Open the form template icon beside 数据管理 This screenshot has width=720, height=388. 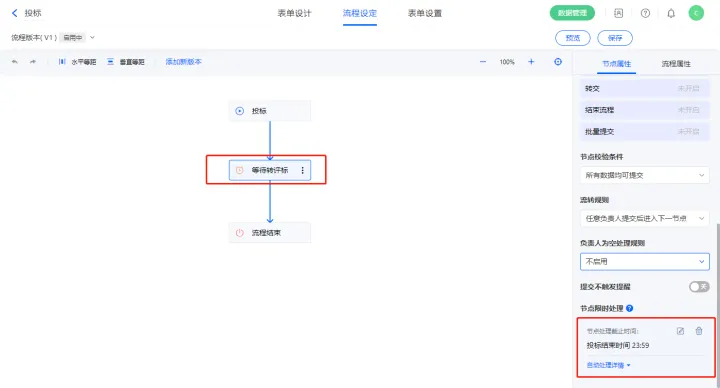point(619,13)
